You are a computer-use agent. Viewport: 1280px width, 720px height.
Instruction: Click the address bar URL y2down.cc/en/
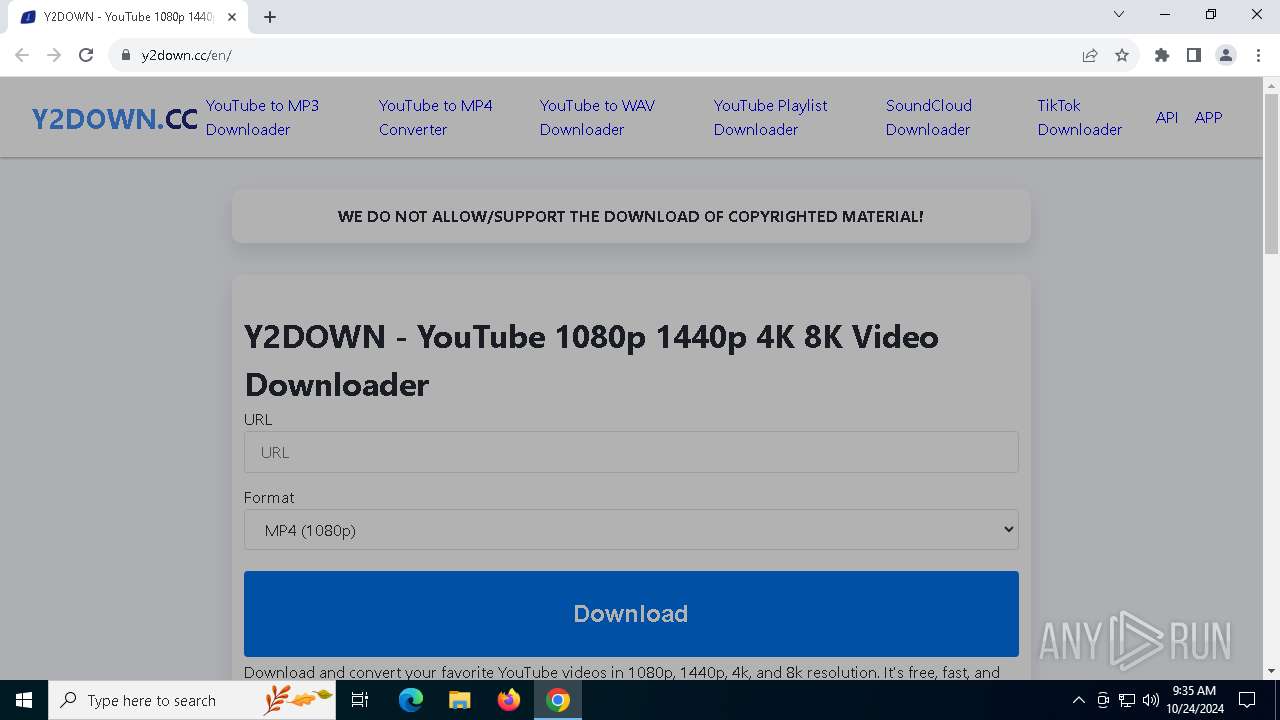(186, 55)
